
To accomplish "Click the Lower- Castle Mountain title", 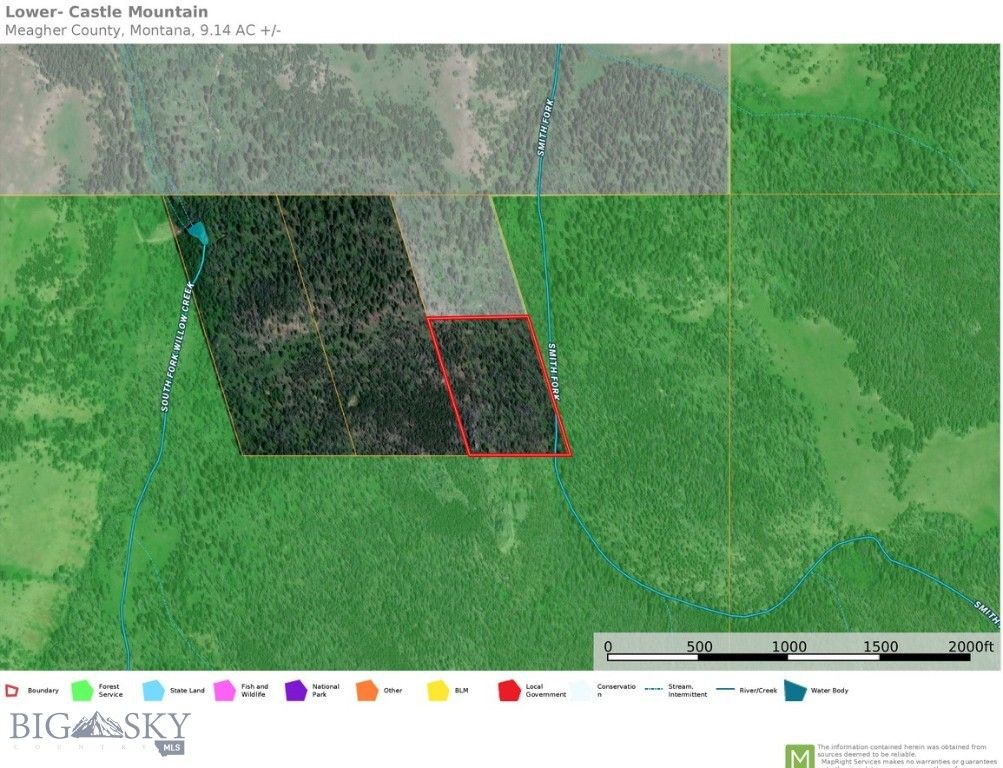I will pos(107,12).
